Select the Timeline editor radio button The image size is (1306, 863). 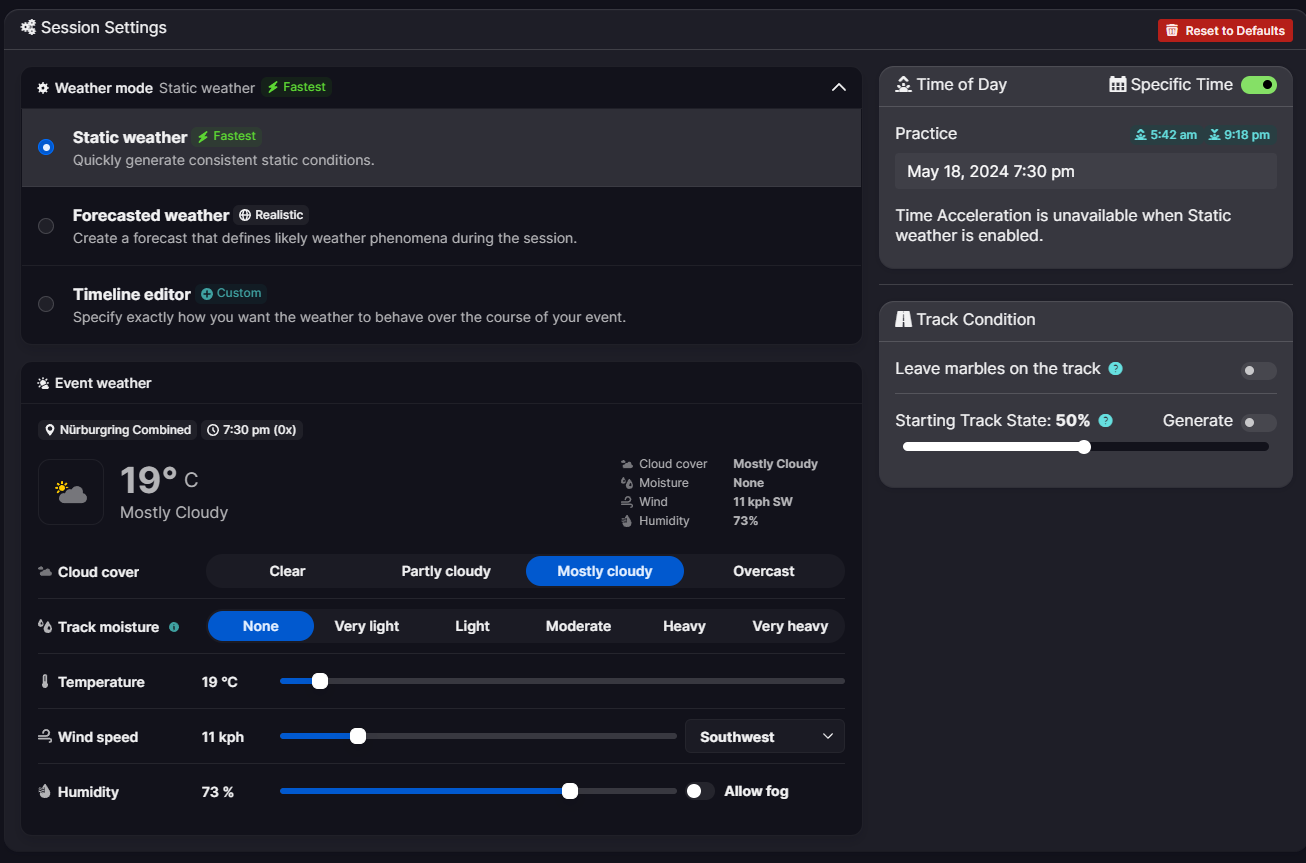point(46,304)
